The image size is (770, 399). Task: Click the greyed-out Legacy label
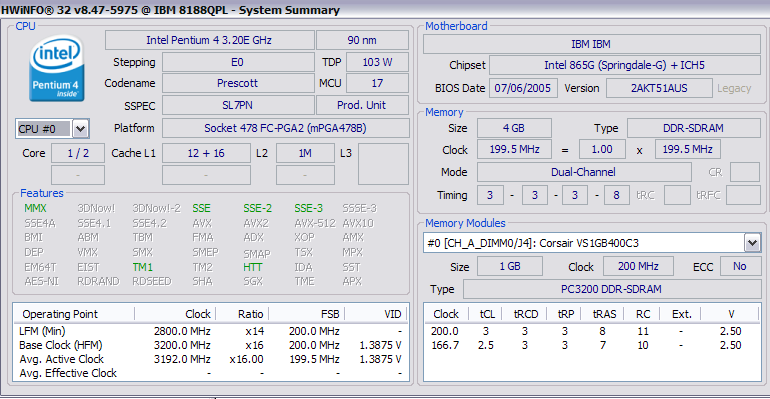(x=734, y=88)
